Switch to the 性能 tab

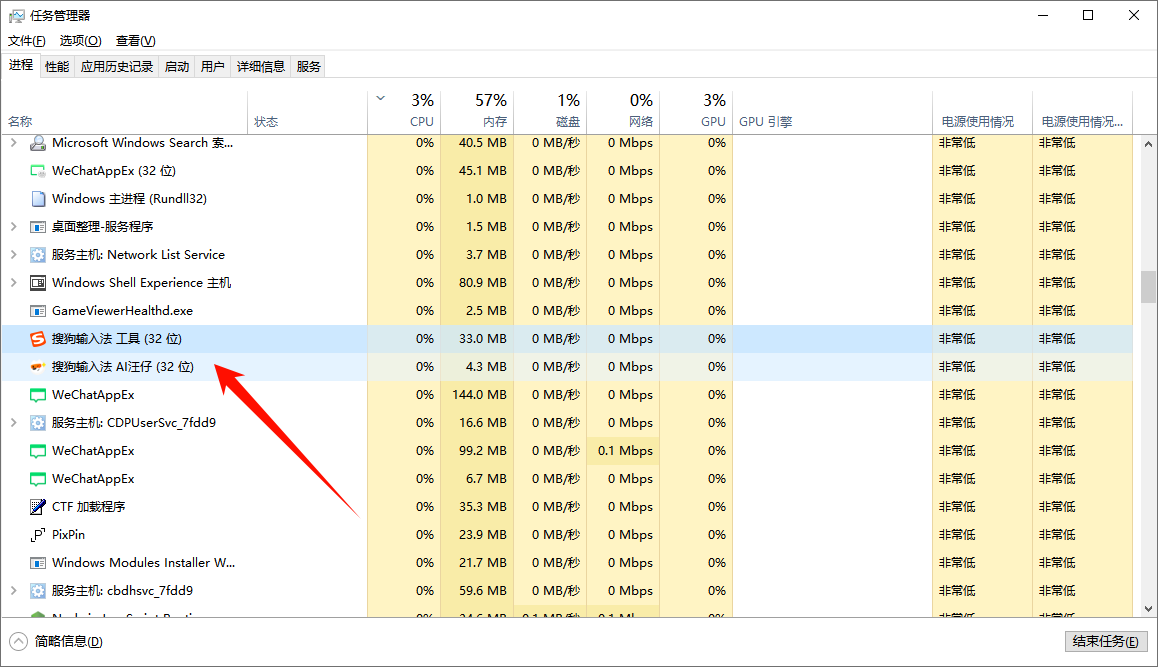(57, 67)
